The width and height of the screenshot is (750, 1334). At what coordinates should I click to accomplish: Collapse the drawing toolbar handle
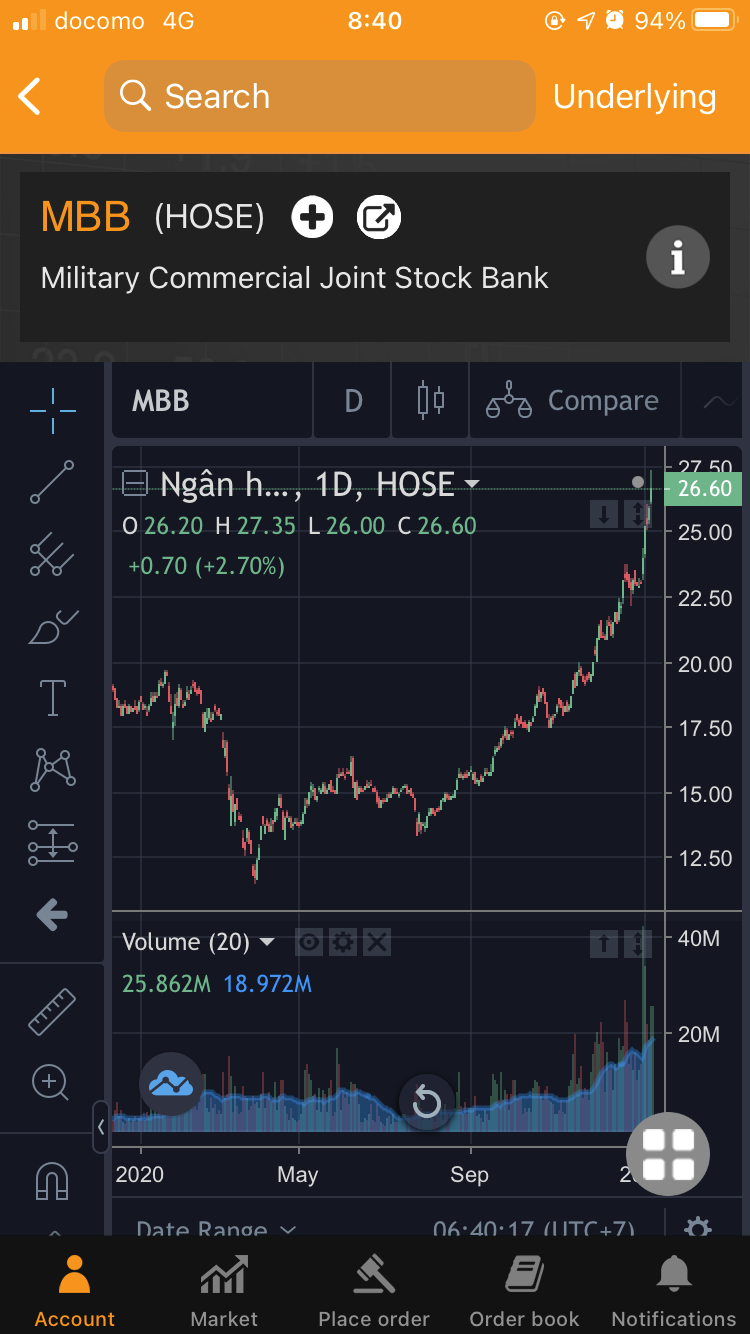point(101,1127)
